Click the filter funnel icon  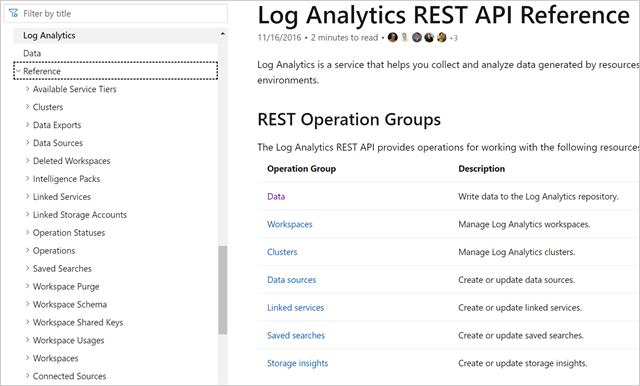point(13,13)
